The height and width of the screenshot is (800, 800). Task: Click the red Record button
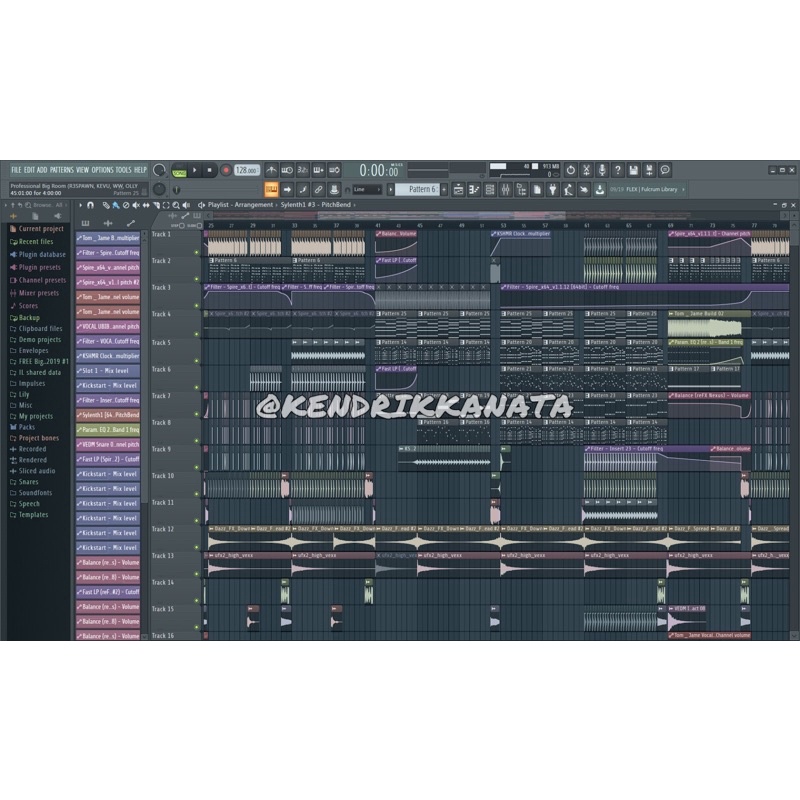coord(226,170)
